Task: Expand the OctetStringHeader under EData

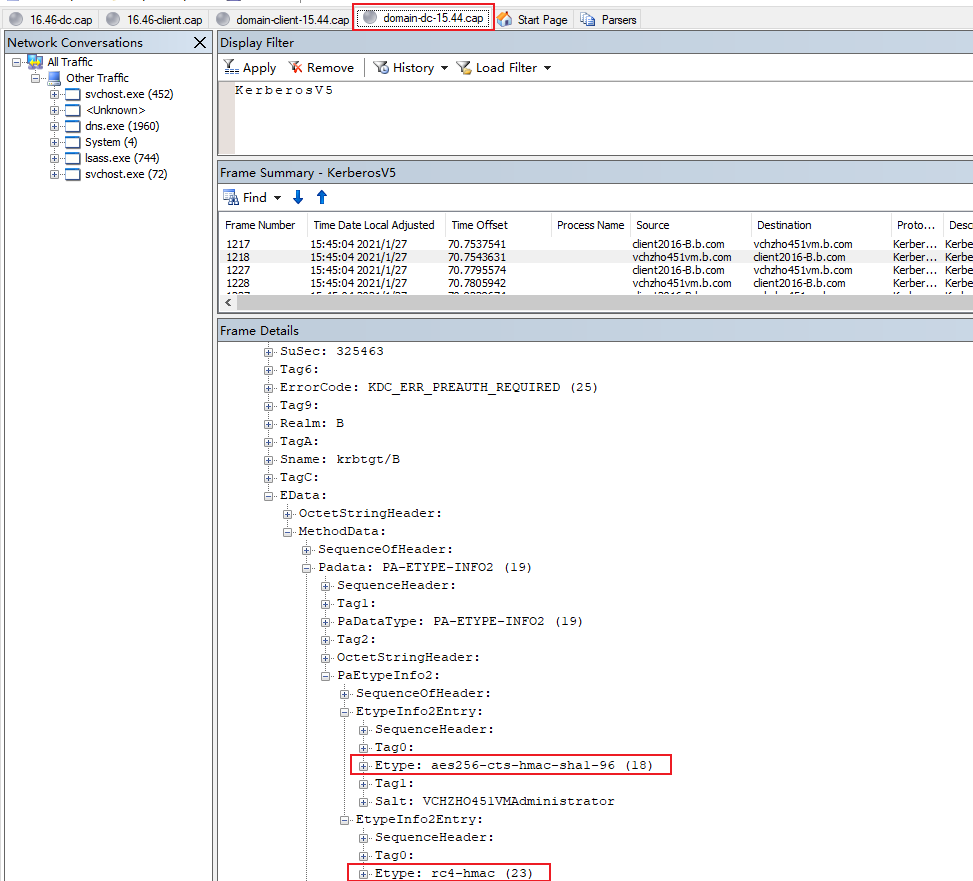Action: (287, 514)
